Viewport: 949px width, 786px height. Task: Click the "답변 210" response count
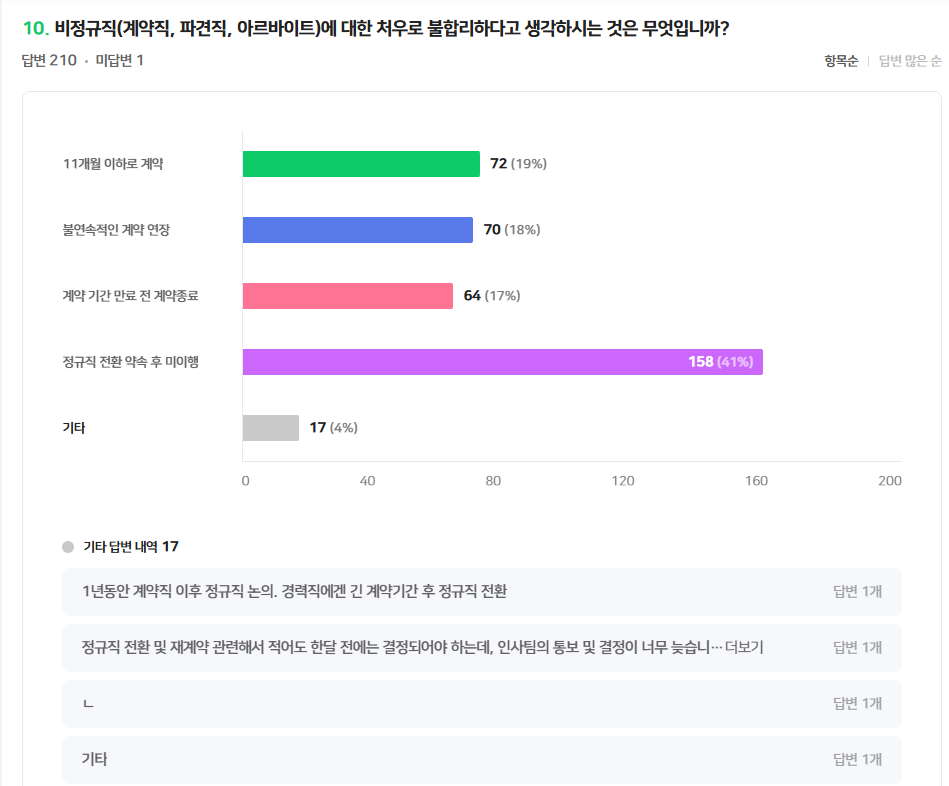click(49, 61)
